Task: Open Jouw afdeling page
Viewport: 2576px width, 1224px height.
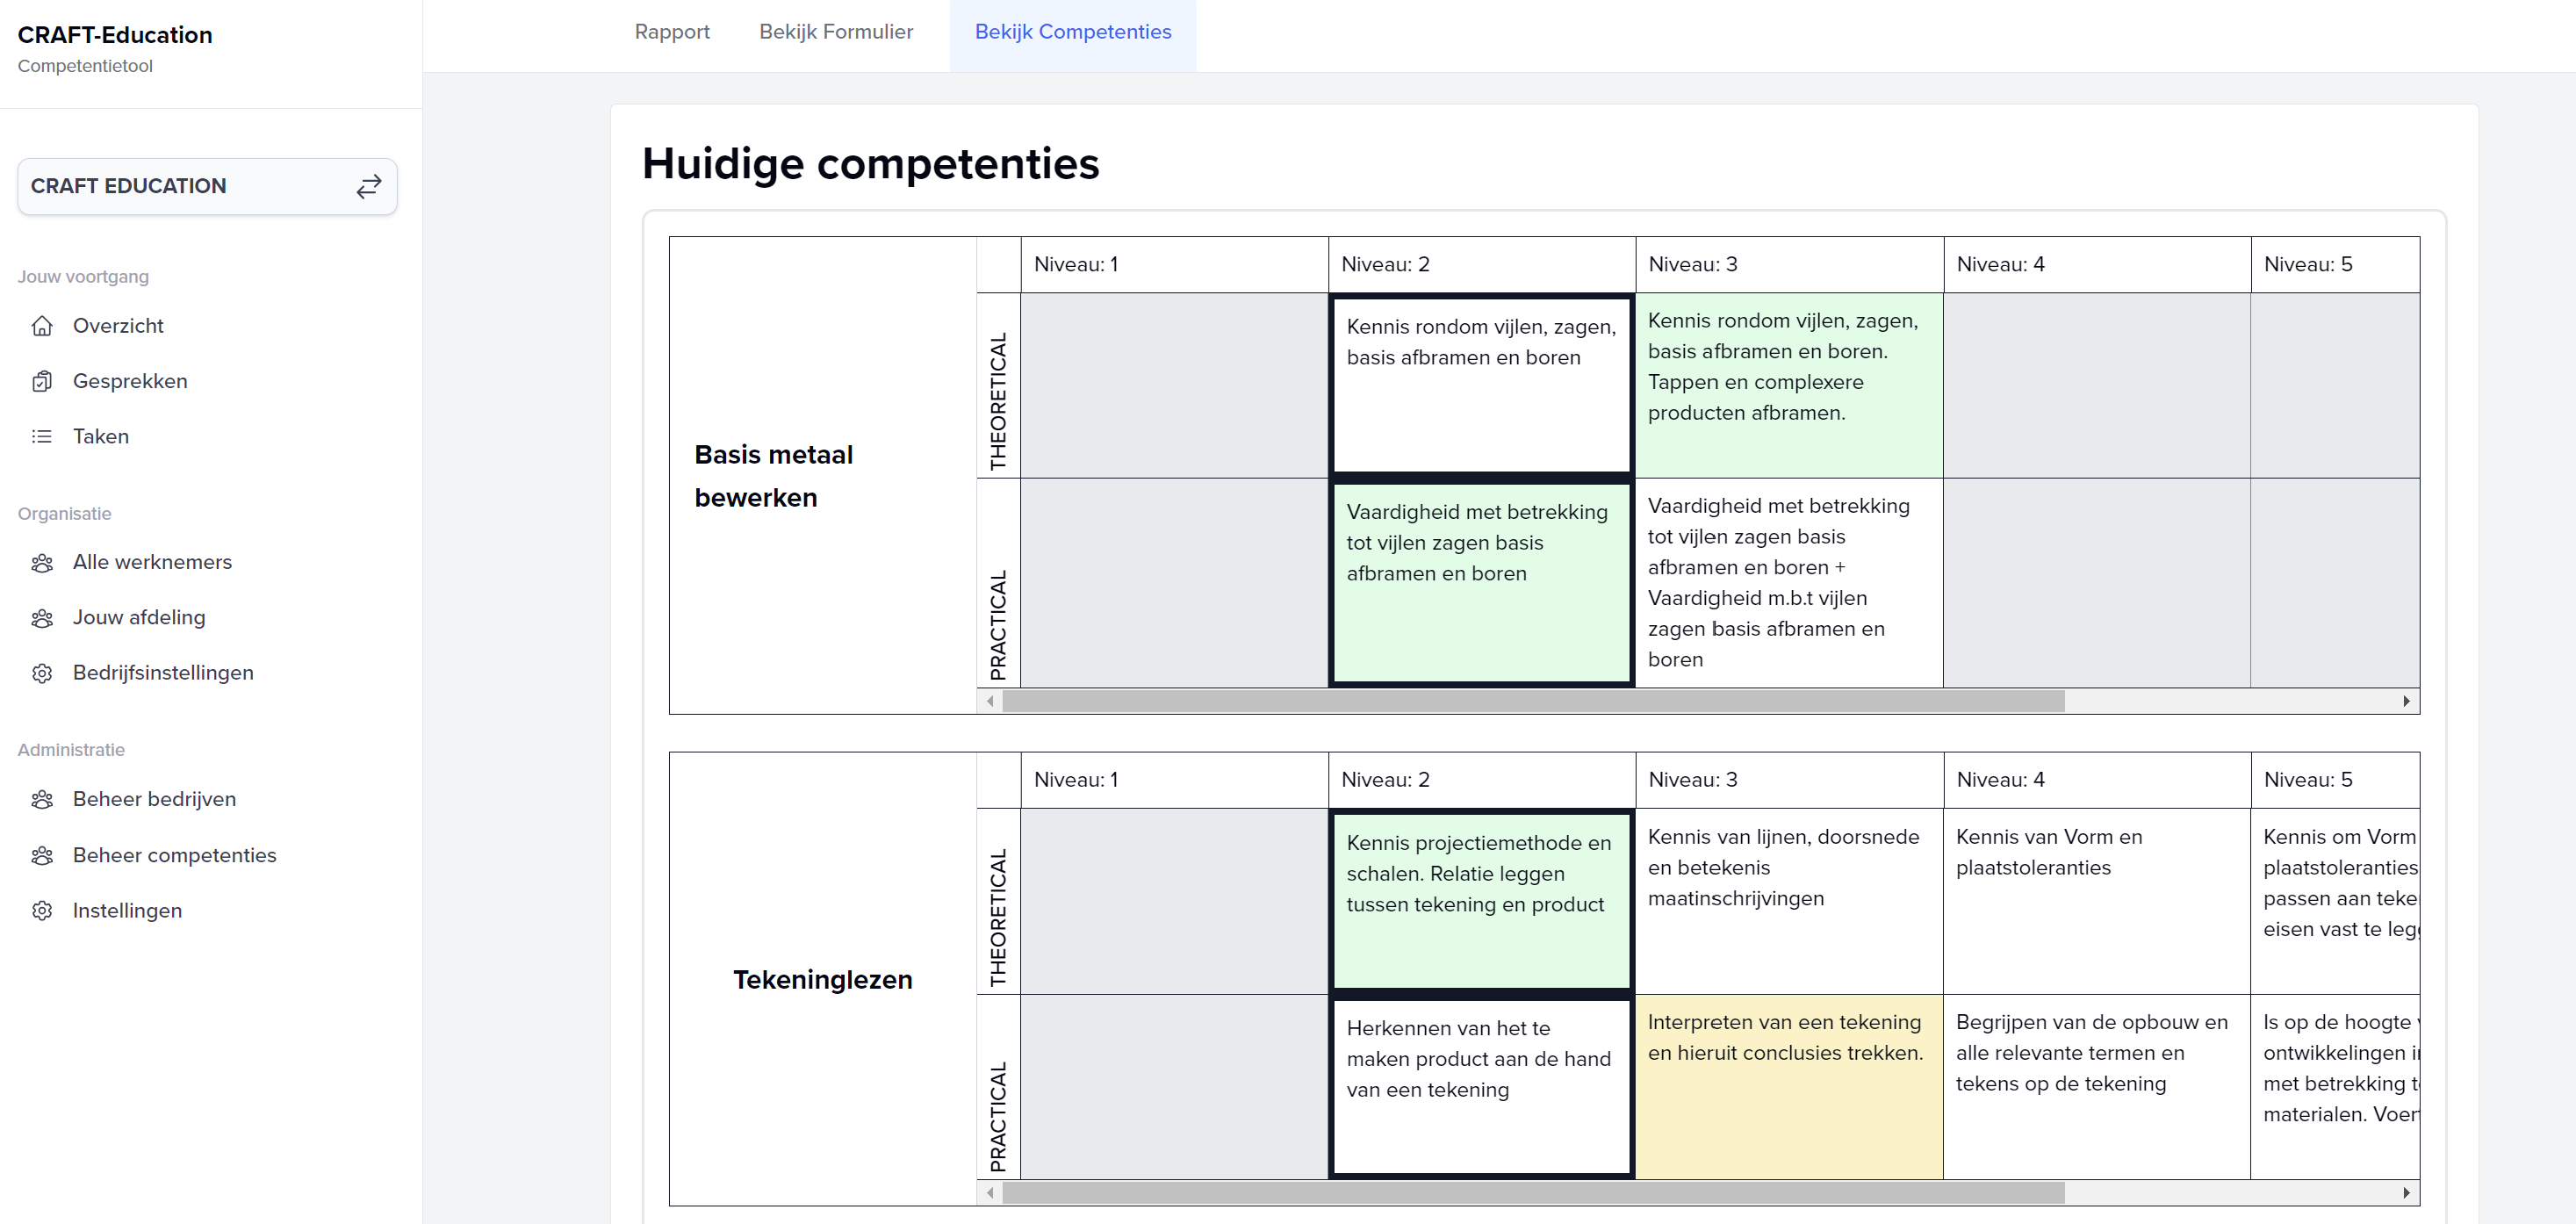Action: [x=139, y=618]
